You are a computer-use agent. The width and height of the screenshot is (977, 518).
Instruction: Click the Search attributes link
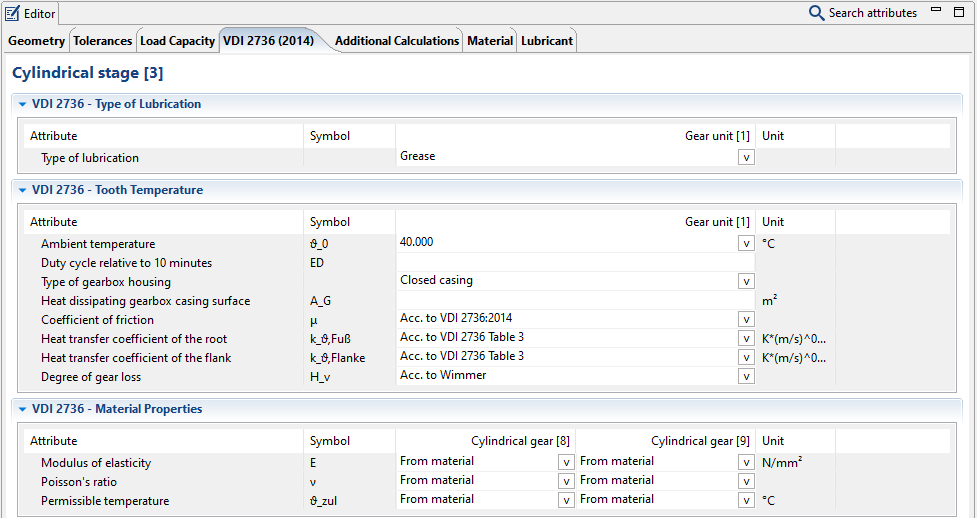tap(872, 13)
